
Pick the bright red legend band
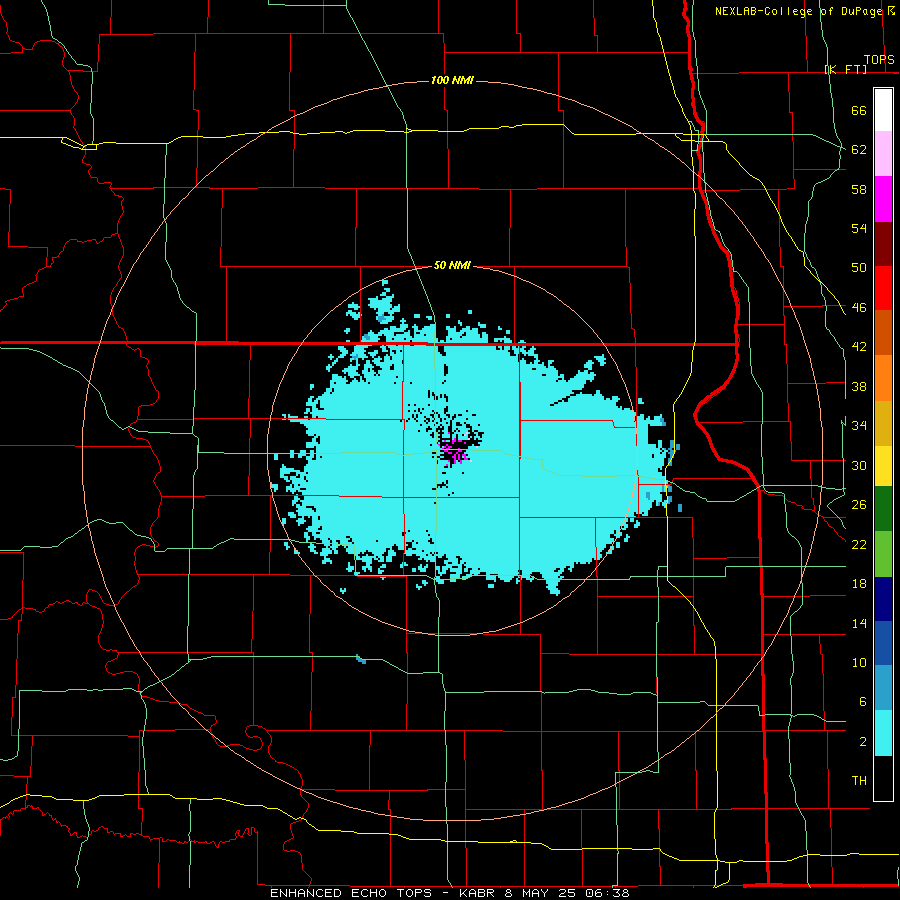[x=883, y=288]
